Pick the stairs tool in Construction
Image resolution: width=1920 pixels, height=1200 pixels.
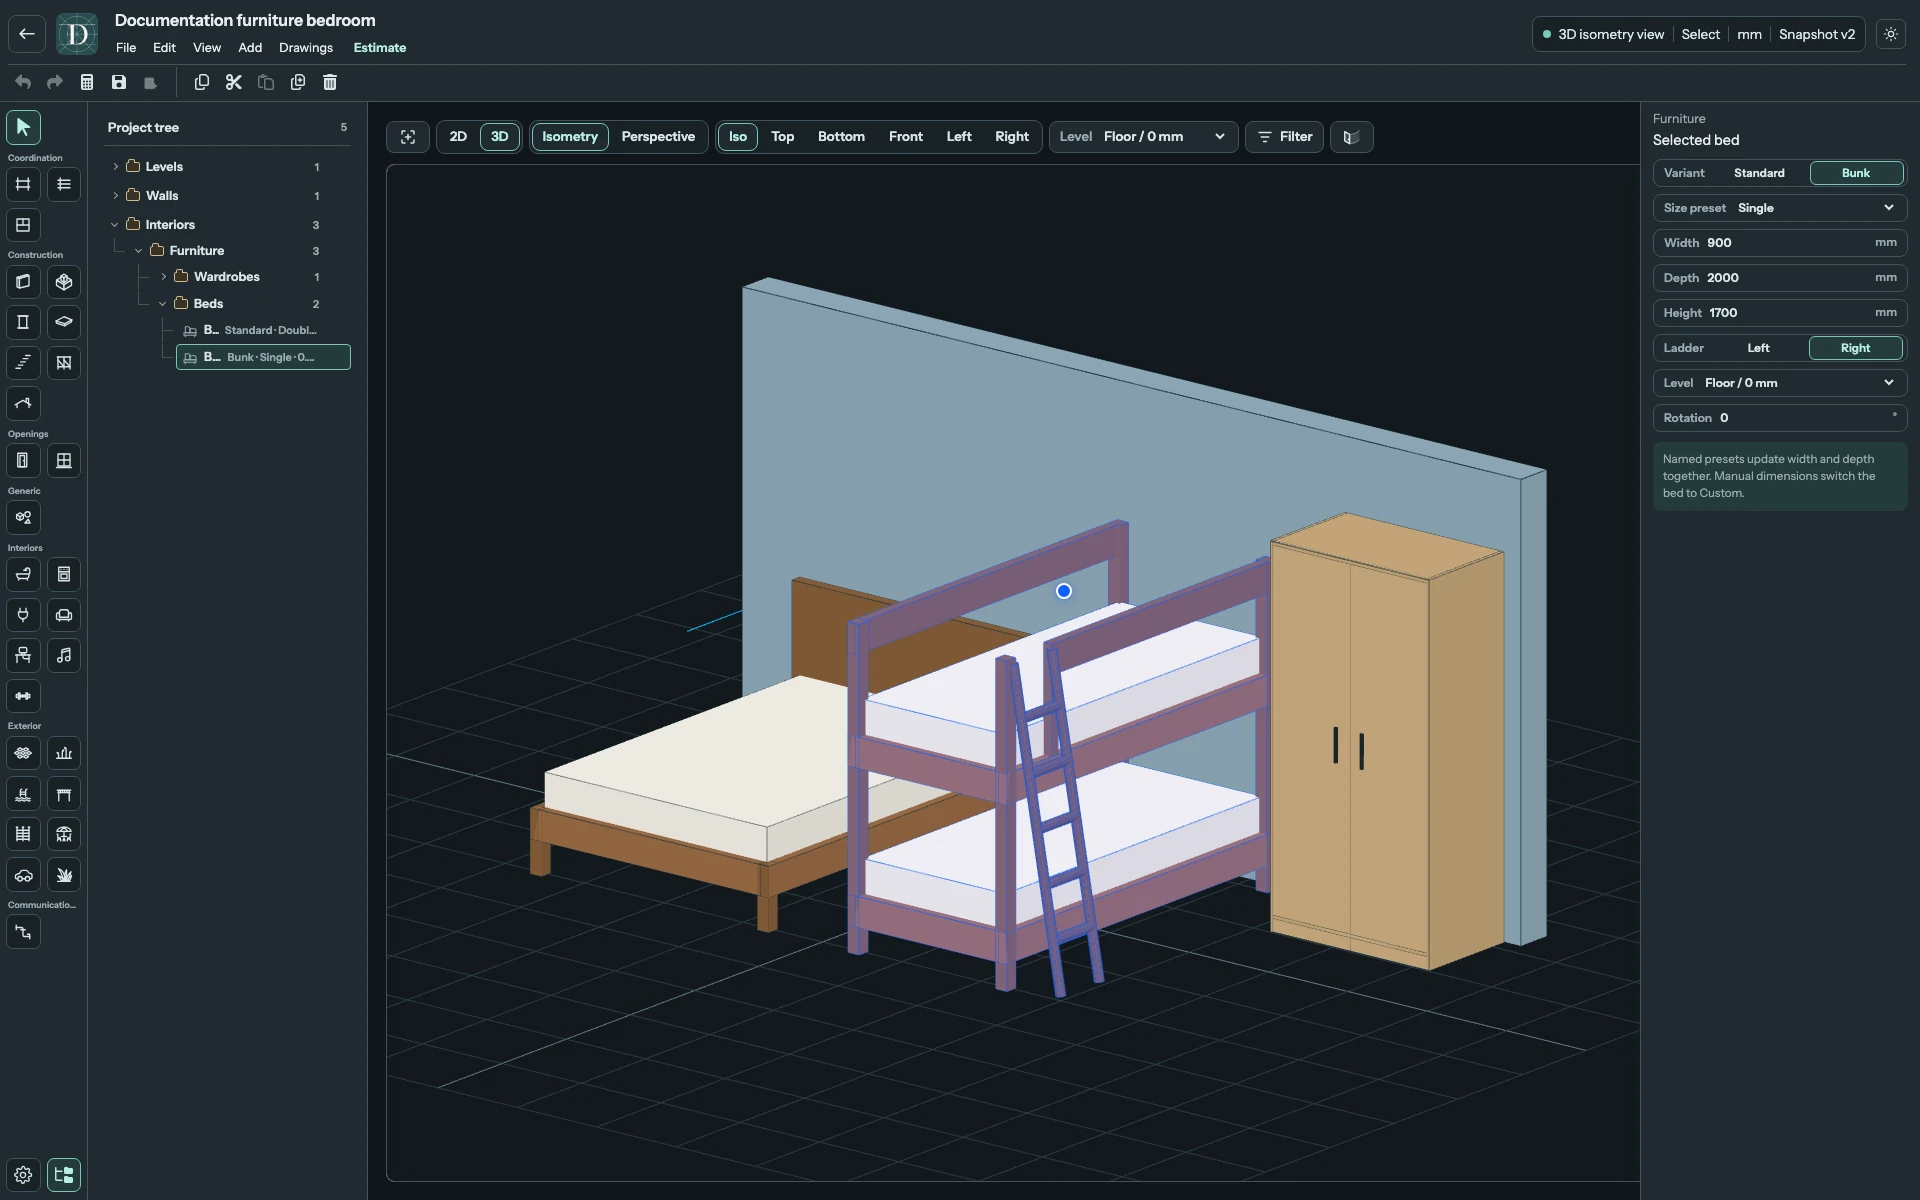(23, 362)
